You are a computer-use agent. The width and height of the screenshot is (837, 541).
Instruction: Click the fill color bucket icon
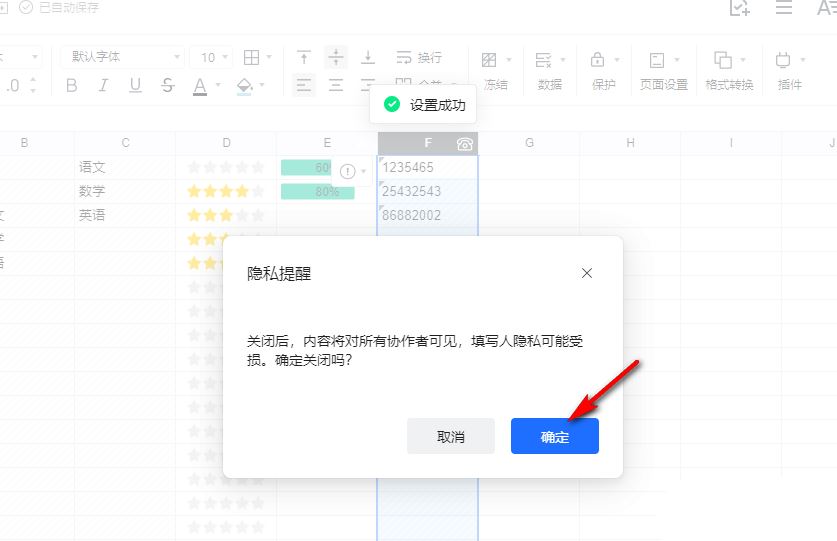tap(244, 85)
